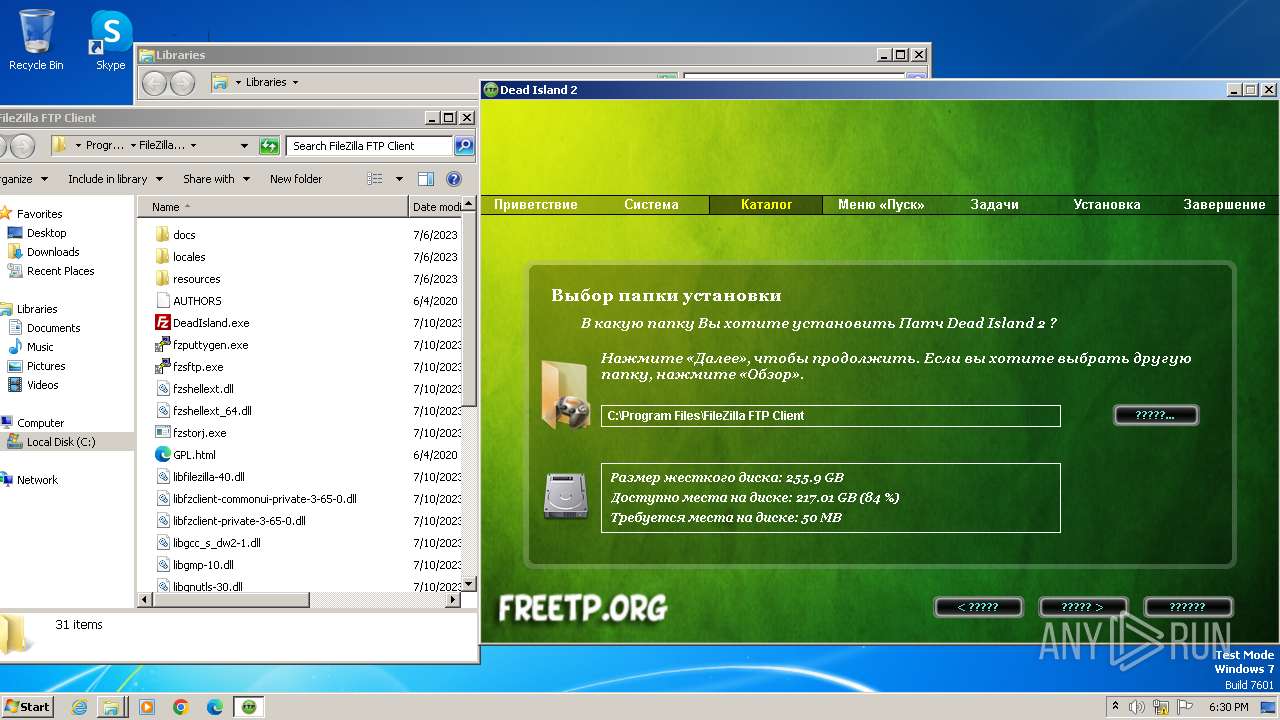Open the Explorer help icon
The width and height of the screenshot is (1280, 720).
click(x=454, y=179)
